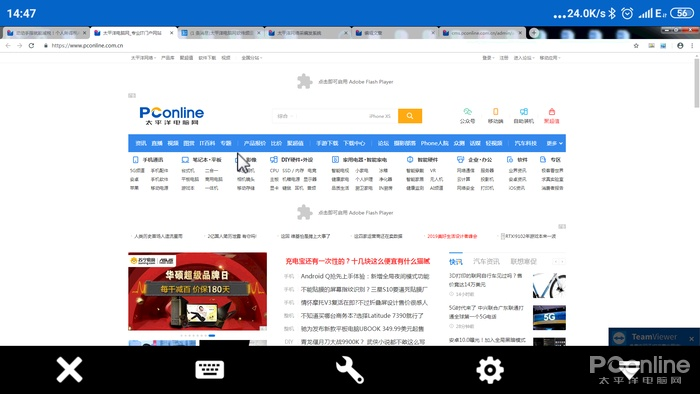Switch to the first Chrome tab
Viewport: 700px width, 394px height.
(46, 33)
